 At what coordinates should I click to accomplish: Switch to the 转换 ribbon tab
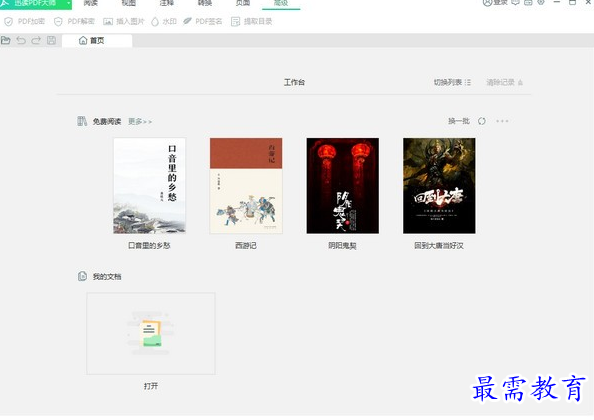click(x=205, y=3)
